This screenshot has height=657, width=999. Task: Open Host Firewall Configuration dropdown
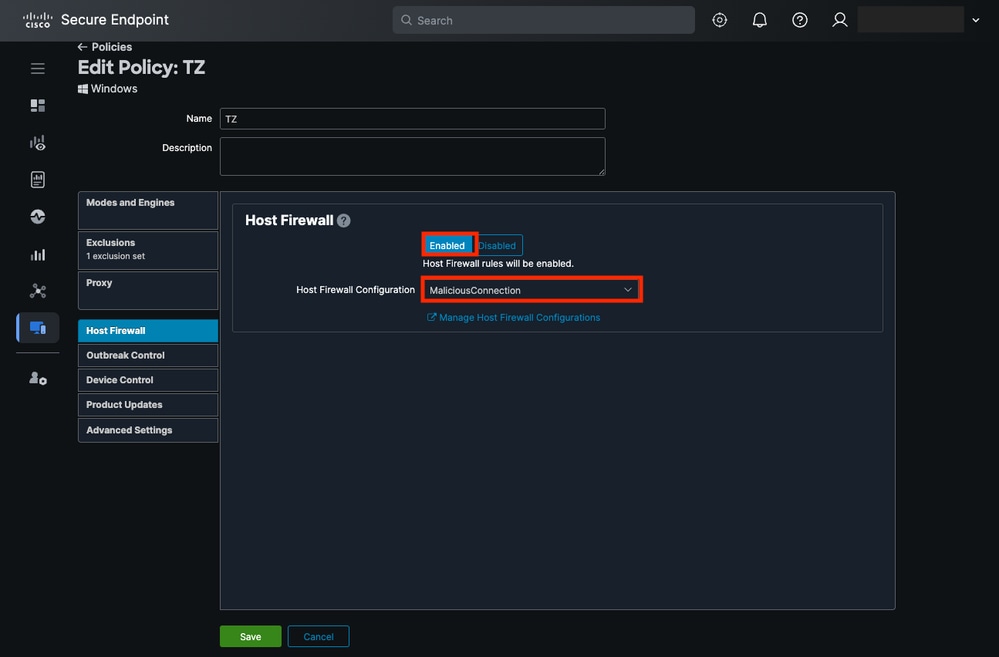coord(531,290)
